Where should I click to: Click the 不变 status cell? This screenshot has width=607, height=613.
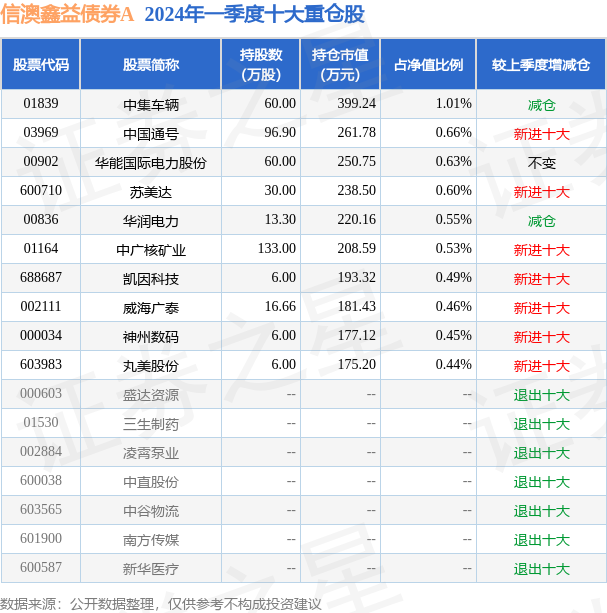pos(541,163)
